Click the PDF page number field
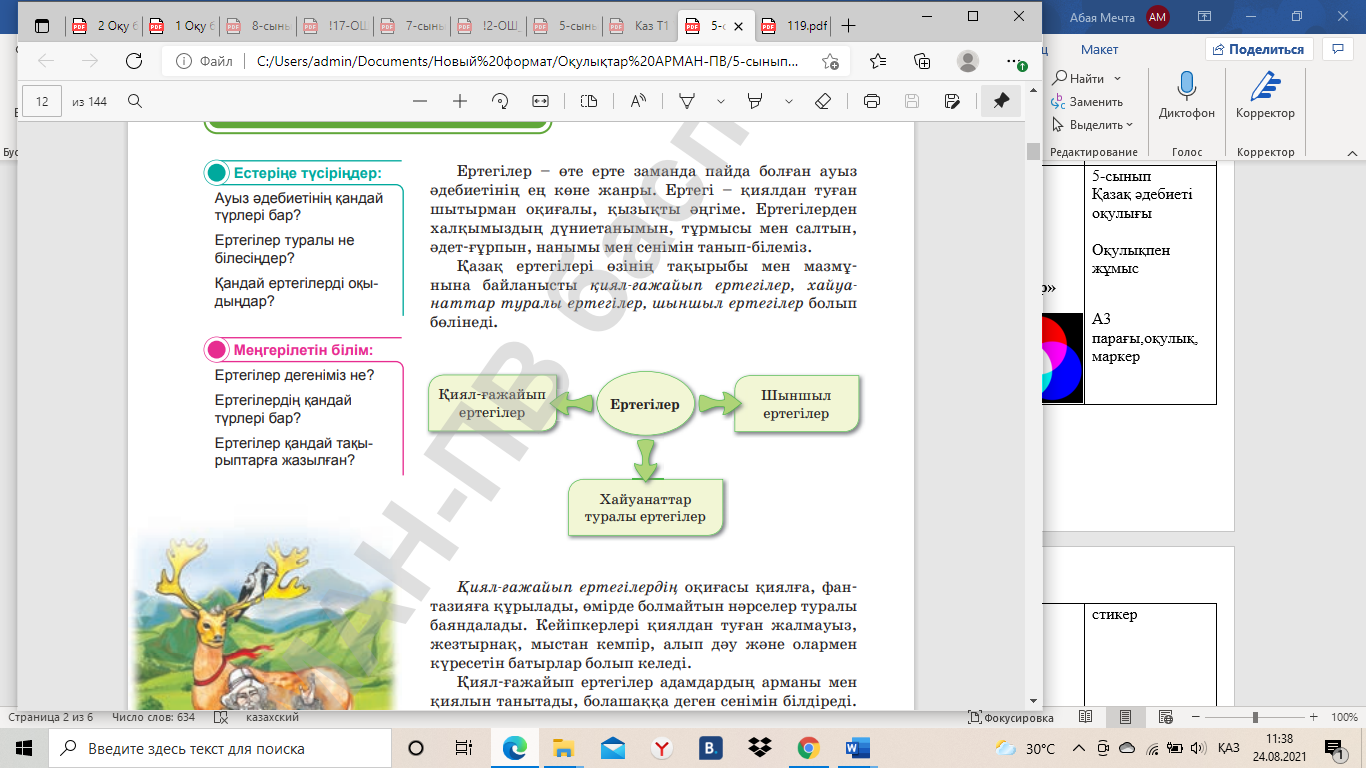 [42, 101]
